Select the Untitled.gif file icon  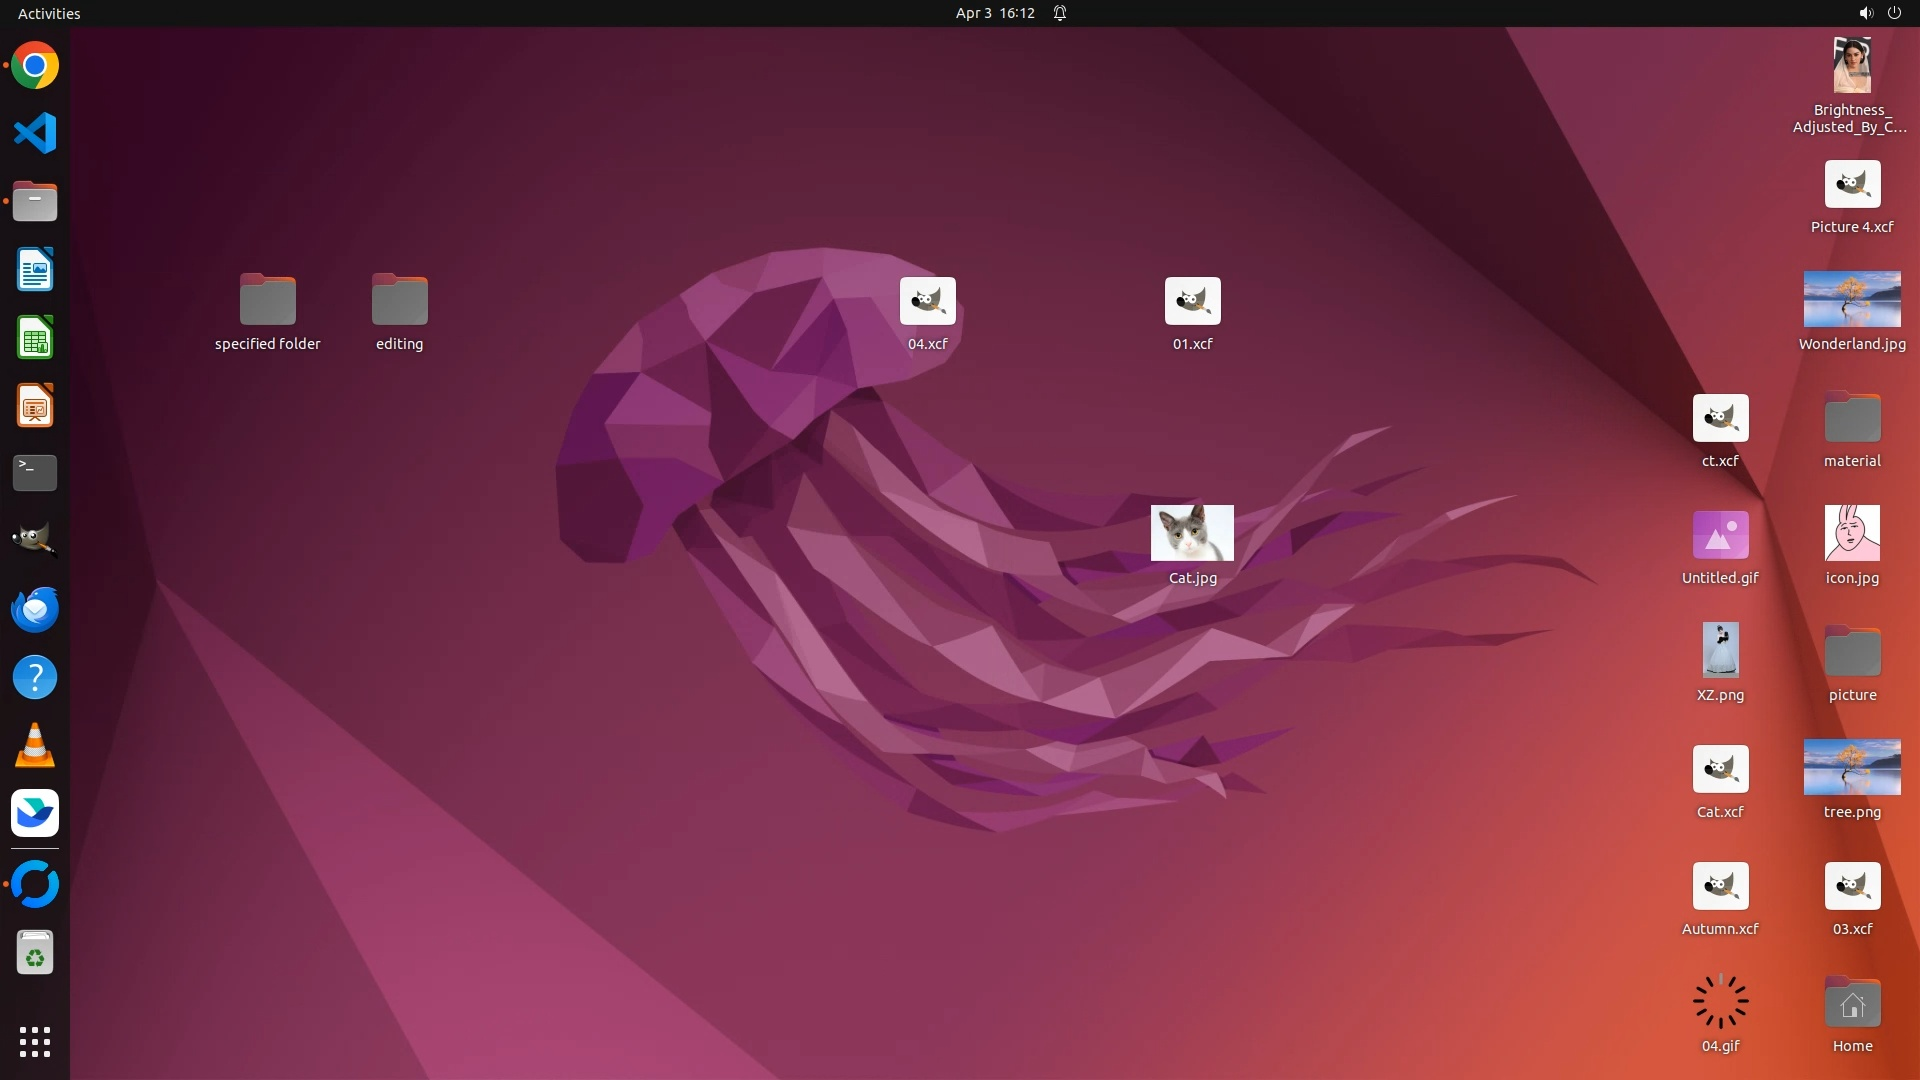point(1720,535)
